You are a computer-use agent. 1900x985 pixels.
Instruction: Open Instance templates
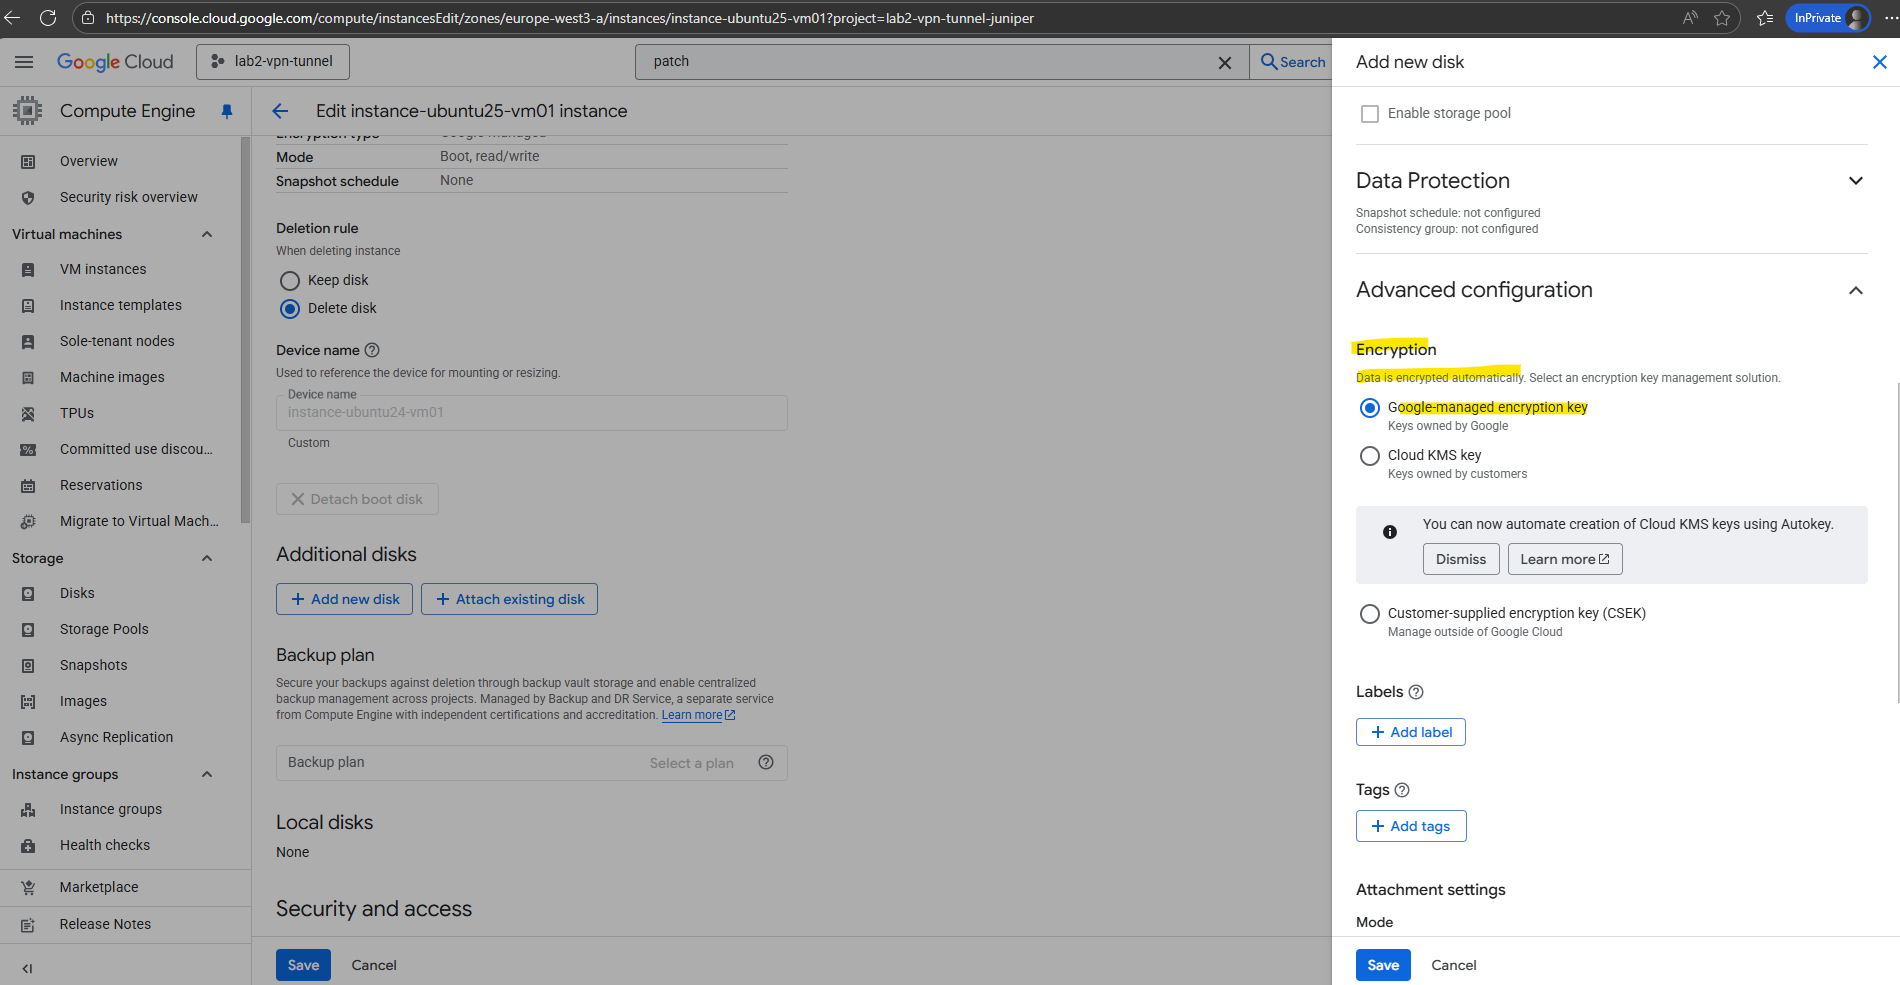120,305
